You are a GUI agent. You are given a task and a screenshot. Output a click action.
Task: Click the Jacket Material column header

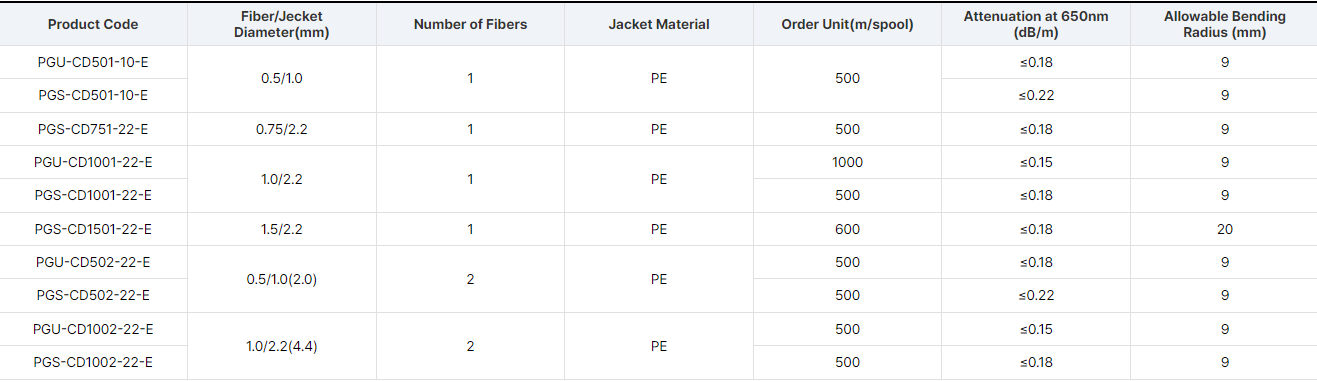[x=659, y=24]
